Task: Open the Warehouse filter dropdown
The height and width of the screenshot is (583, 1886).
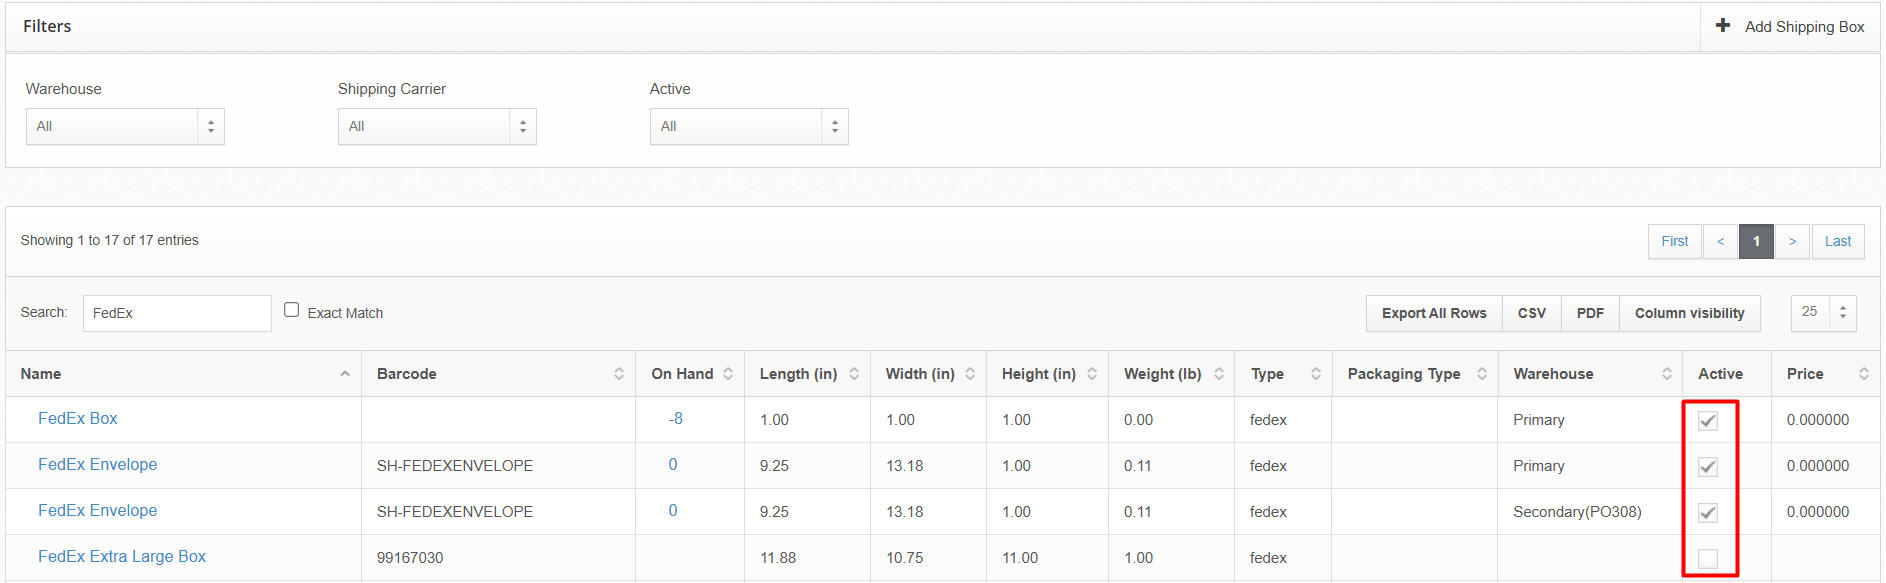Action: [125, 127]
